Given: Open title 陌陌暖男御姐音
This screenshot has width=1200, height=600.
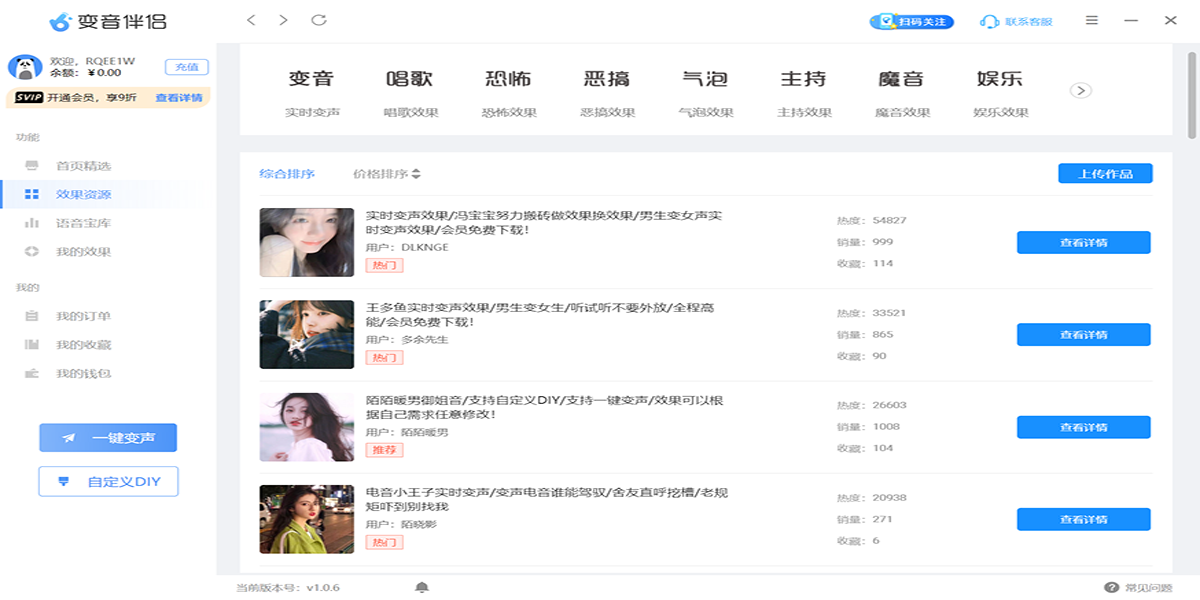Looking at the screenshot, I should [x=544, y=407].
